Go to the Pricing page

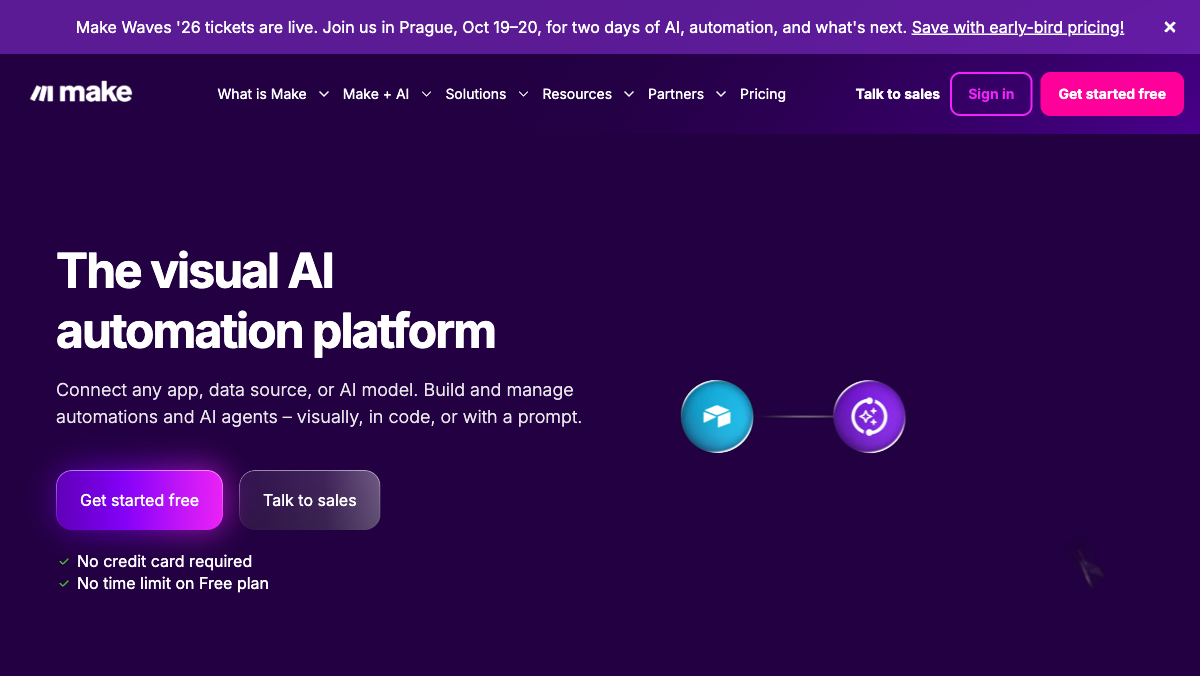pyautogui.click(x=763, y=94)
